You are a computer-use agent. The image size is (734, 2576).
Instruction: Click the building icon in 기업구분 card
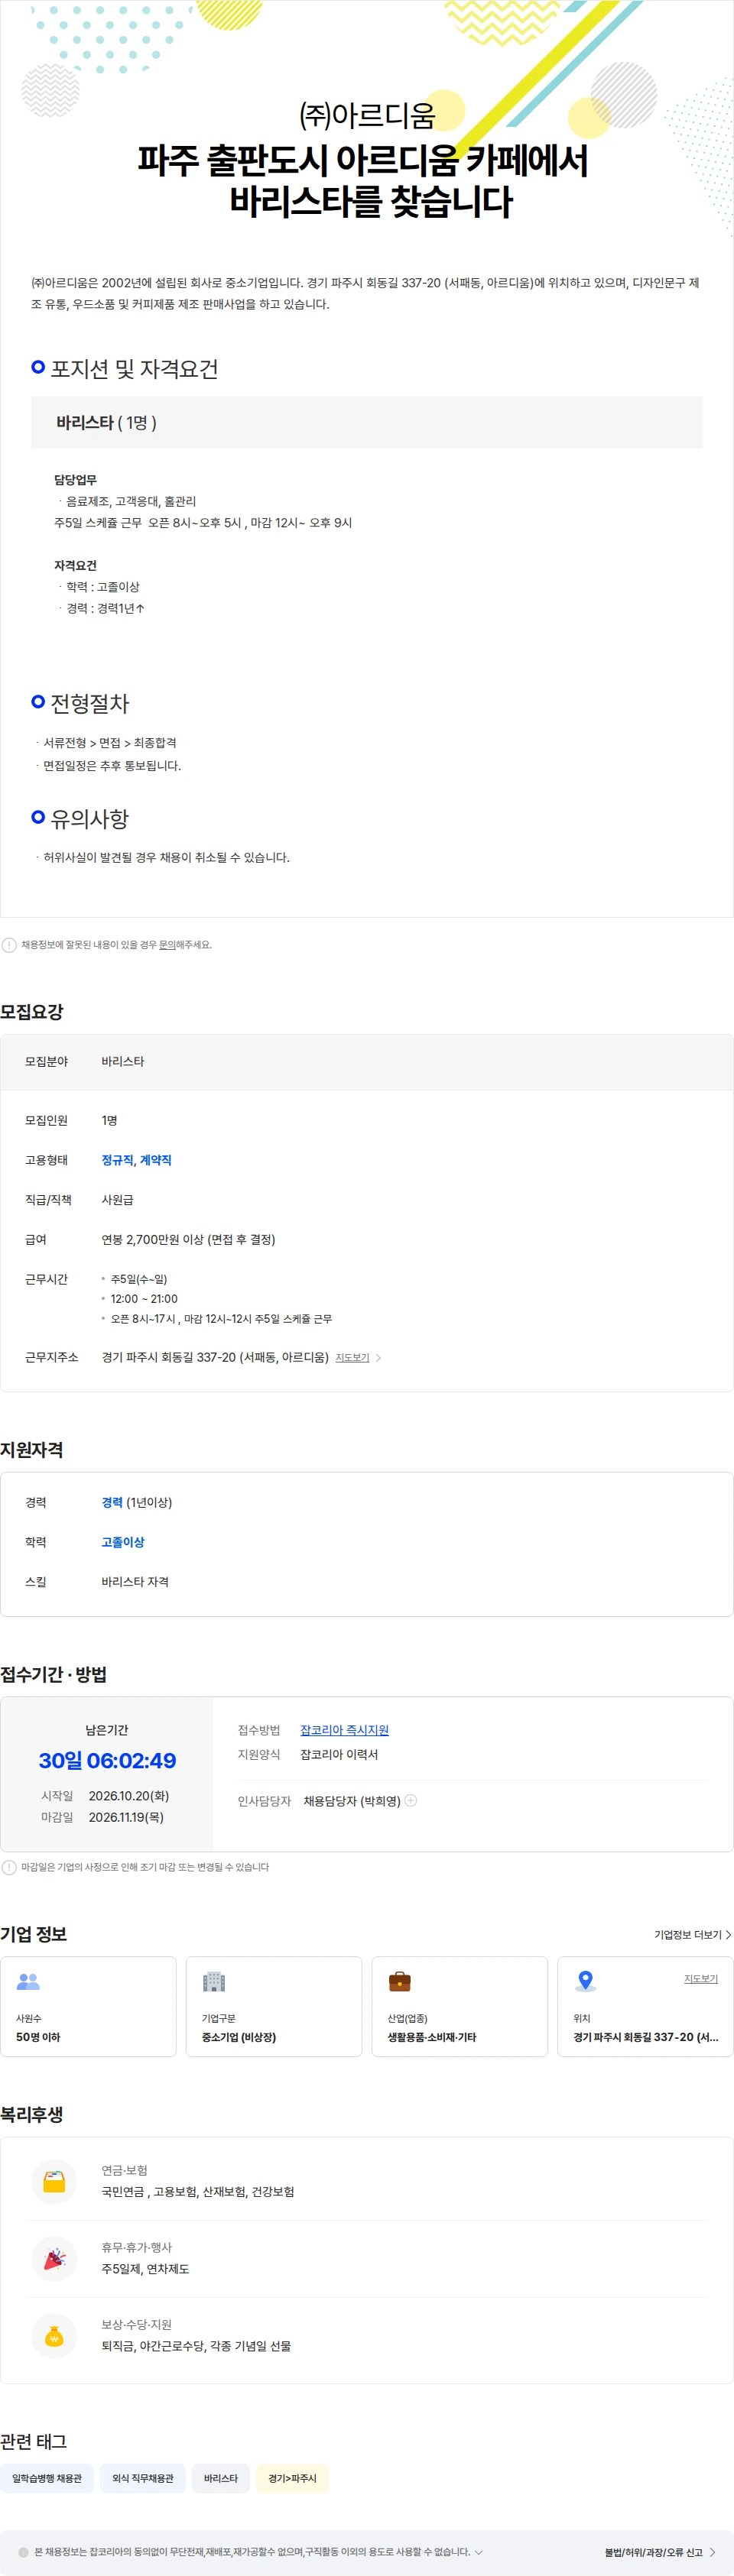[214, 1981]
